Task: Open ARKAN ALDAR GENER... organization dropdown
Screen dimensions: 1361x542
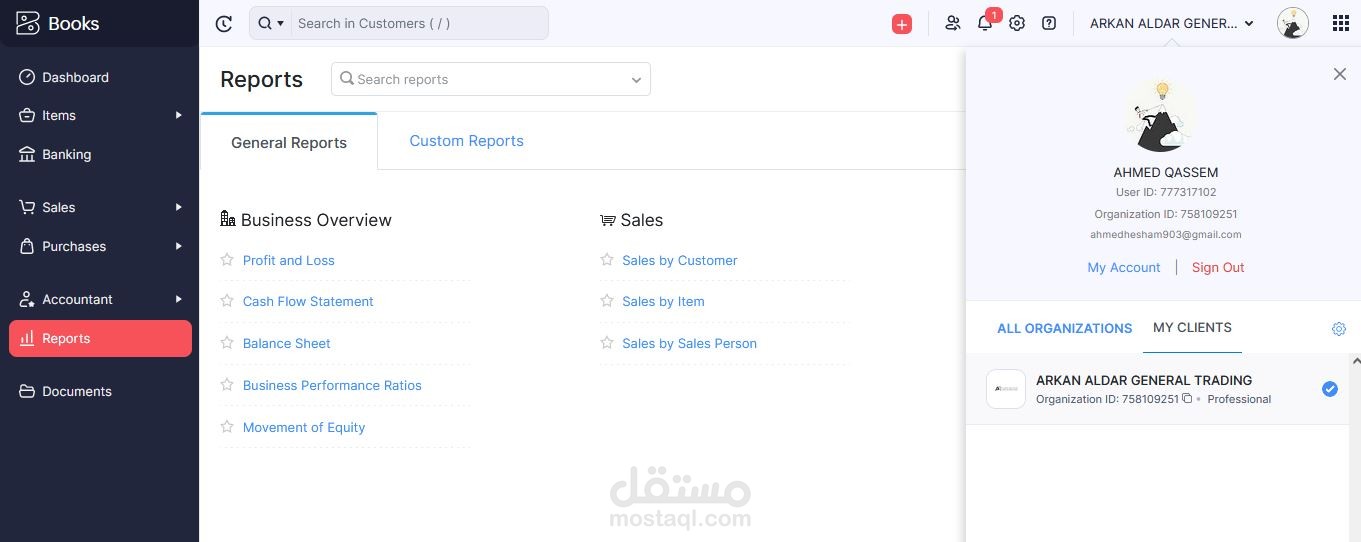Action: click(x=1172, y=23)
